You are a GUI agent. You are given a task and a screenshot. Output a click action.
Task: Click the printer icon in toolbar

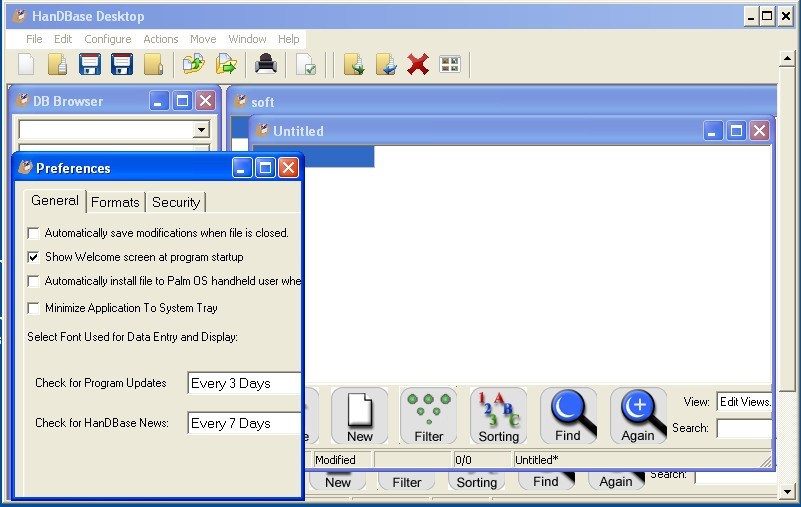[266, 64]
